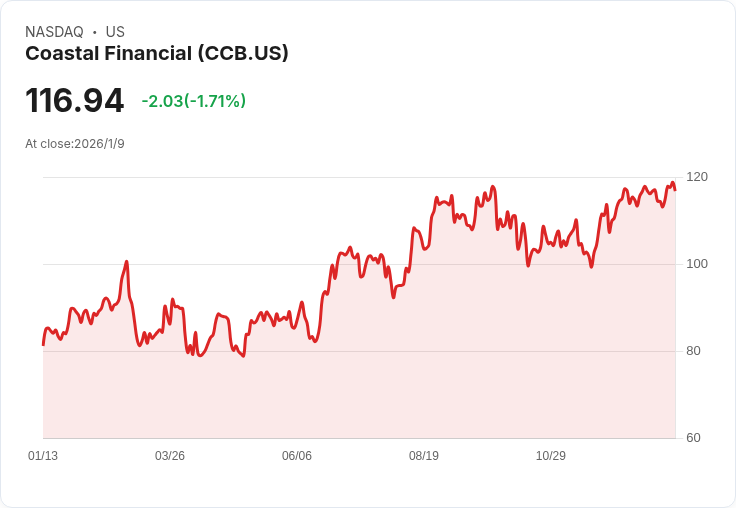
Task: Click the starting point of the red price line
Action: click(43, 344)
